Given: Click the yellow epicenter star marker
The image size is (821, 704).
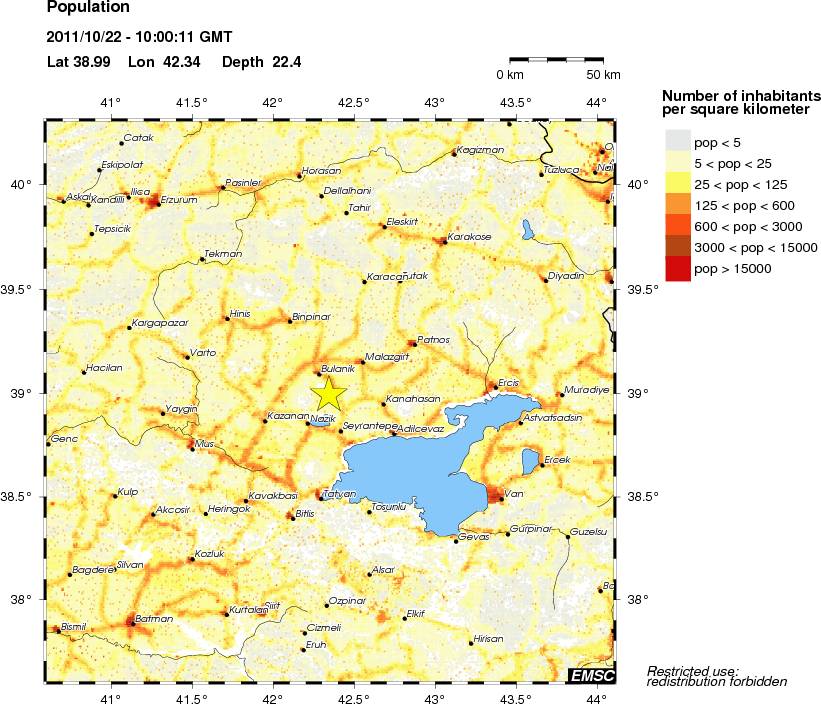Looking at the screenshot, I should tap(329, 395).
